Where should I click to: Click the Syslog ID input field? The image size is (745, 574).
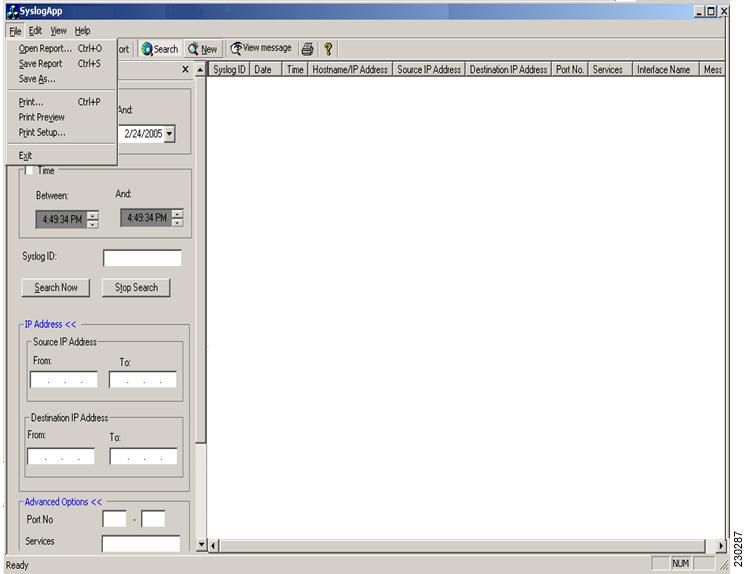pos(142,258)
